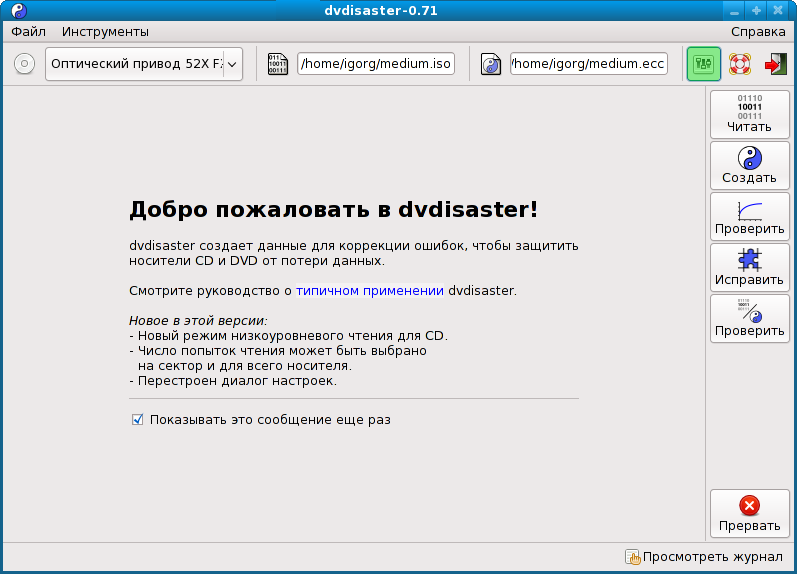Click the optical disc drive icon
This screenshot has height=574, width=797.
click(x=24, y=64)
